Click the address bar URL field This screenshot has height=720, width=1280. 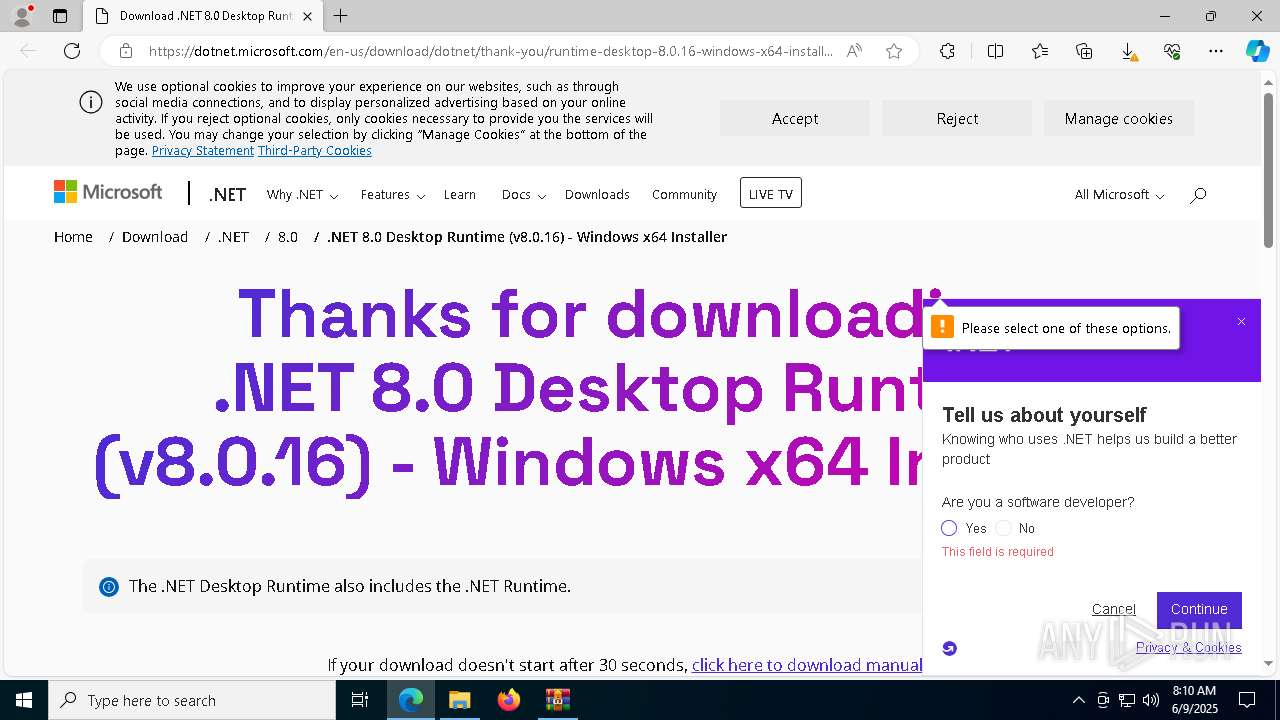(490, 51)
